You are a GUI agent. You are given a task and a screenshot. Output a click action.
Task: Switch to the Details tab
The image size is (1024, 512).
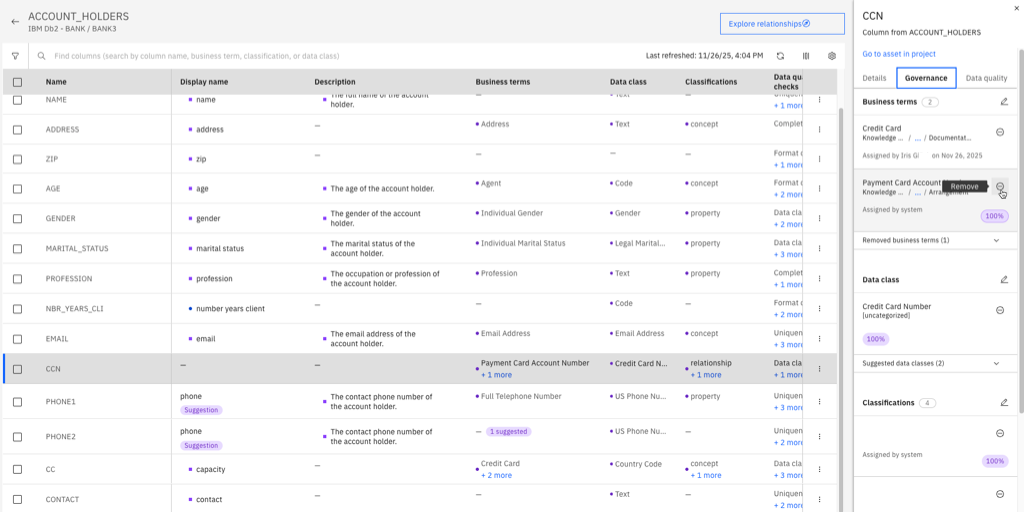point(874,78)
